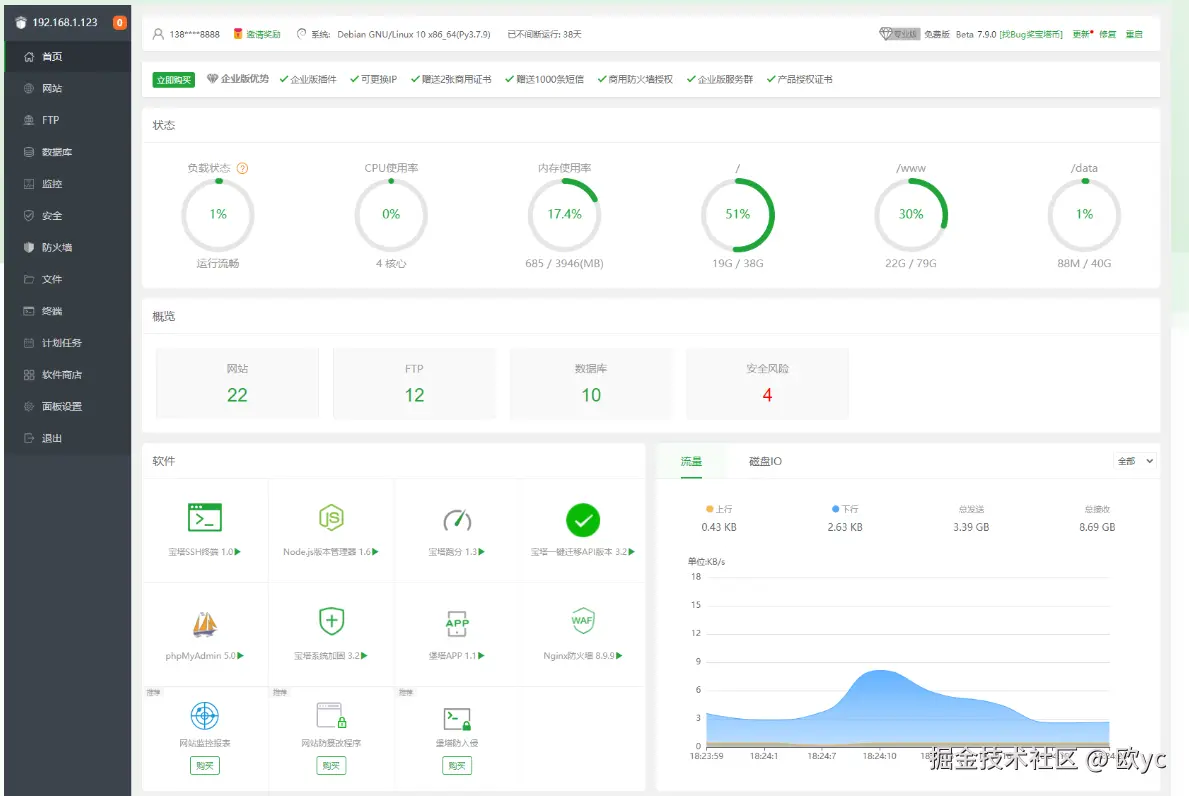Screen dimensions: 1189x796
Task: Open the 宝塔系统加固 shield icon
Action: (331, 621)
